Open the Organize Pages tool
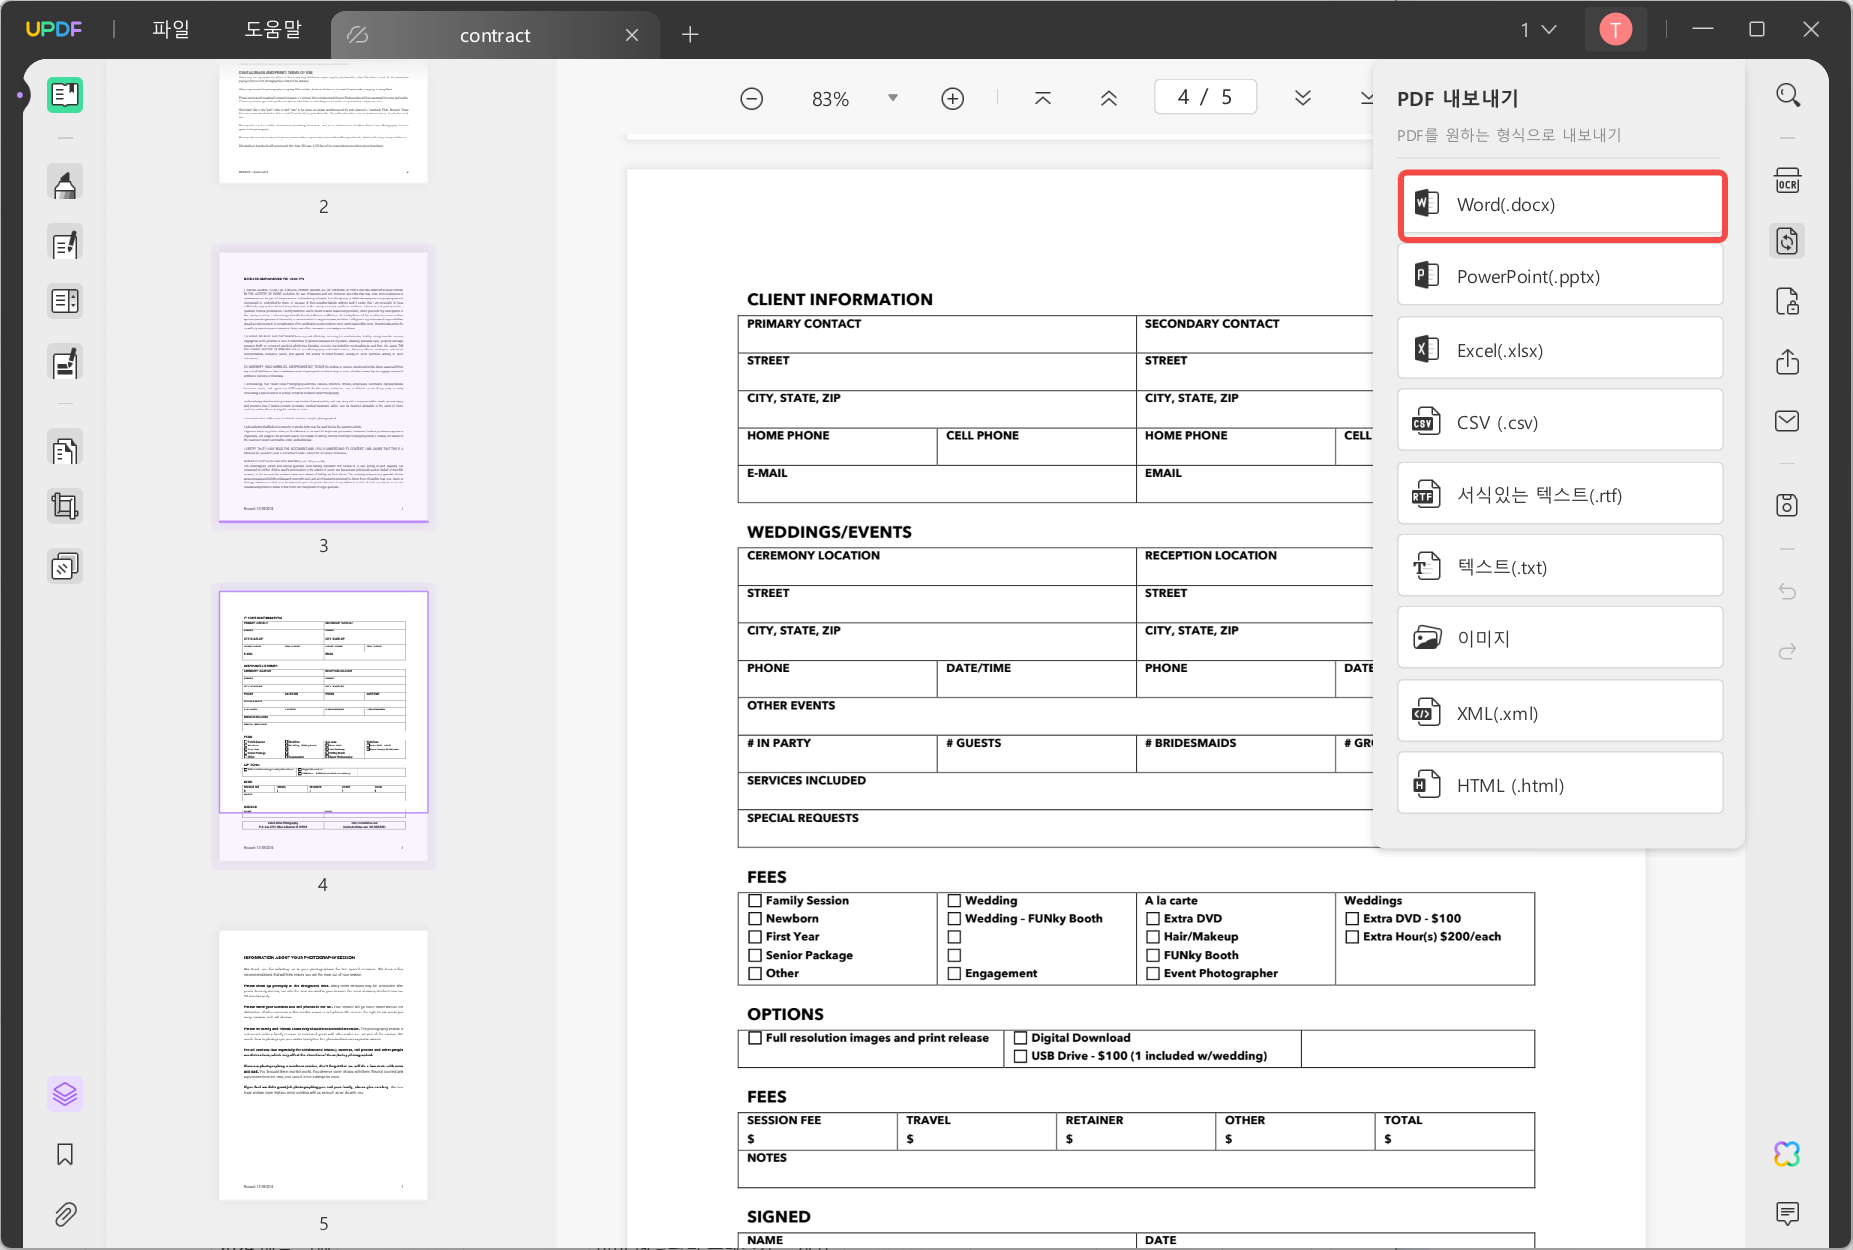This screenshot has width=1853, height=1250. coord(65,451)
